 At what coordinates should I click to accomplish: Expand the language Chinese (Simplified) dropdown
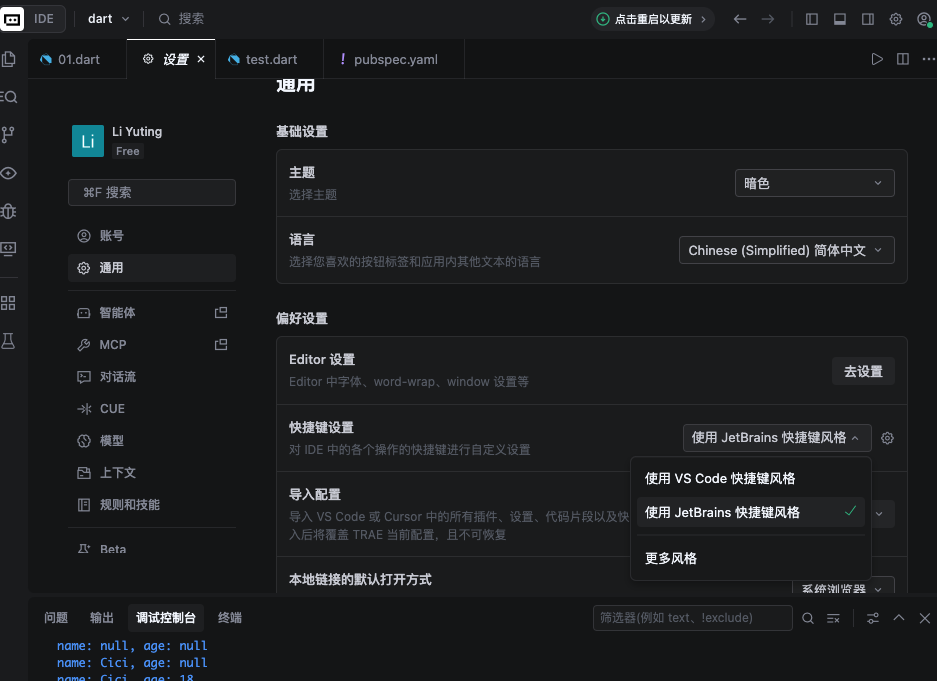pyautogui.click(x=786, y=251)
